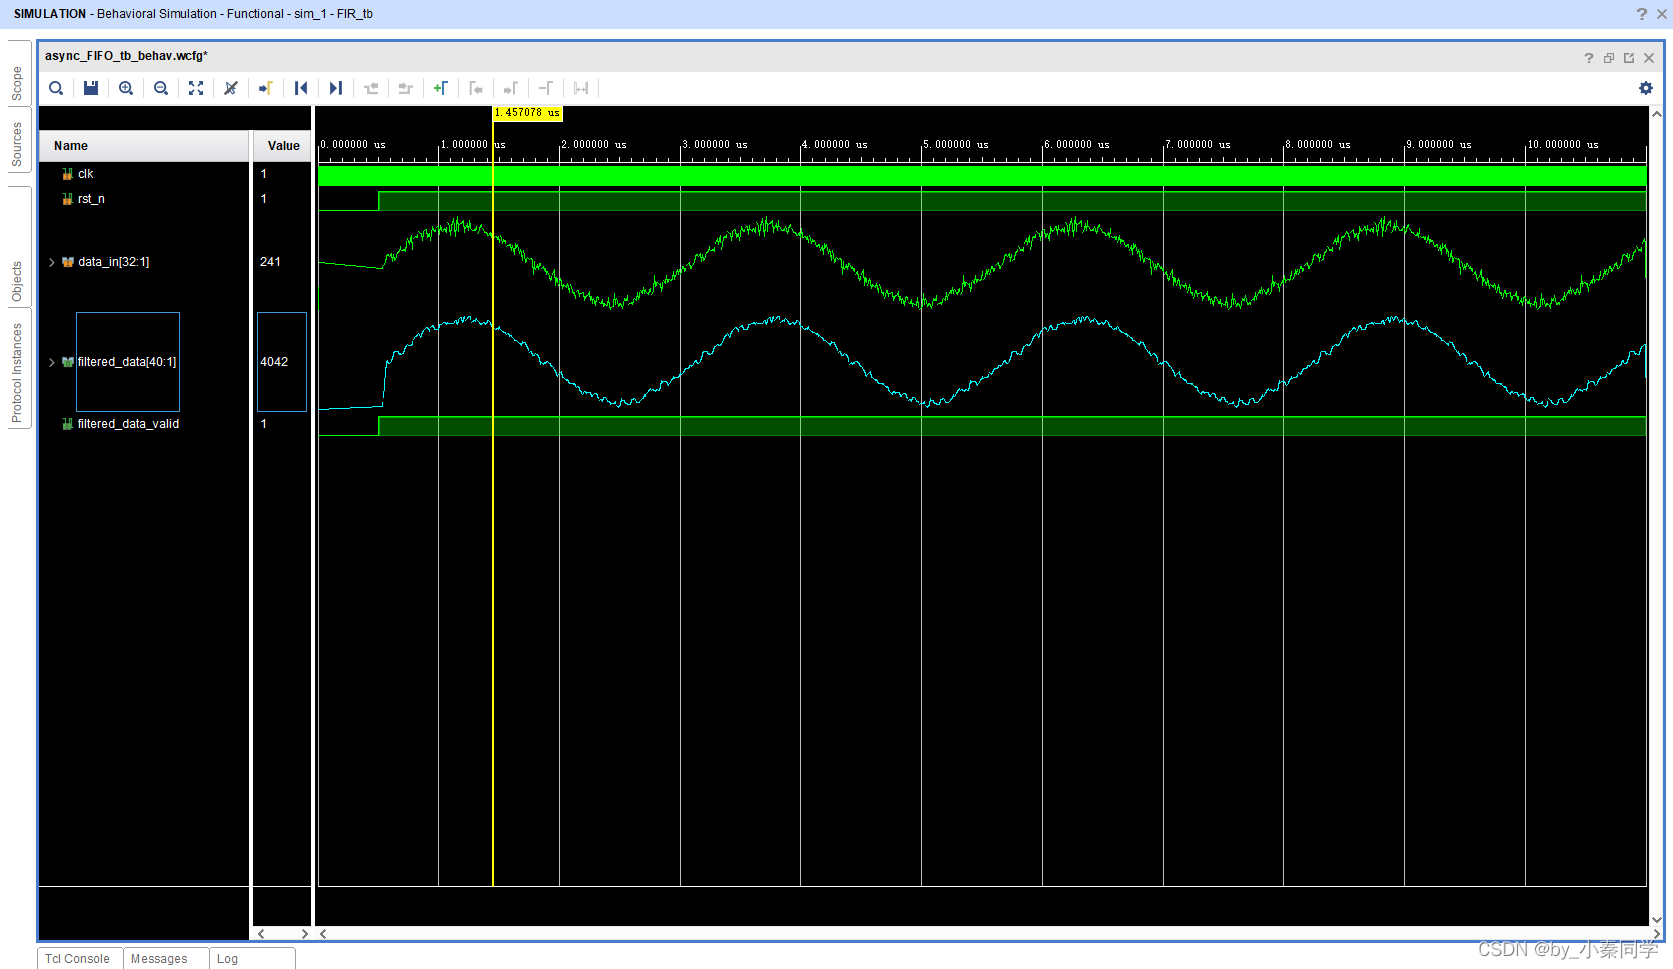
Task: Select the filtered_data_valid signal
Action: (128, 424)
